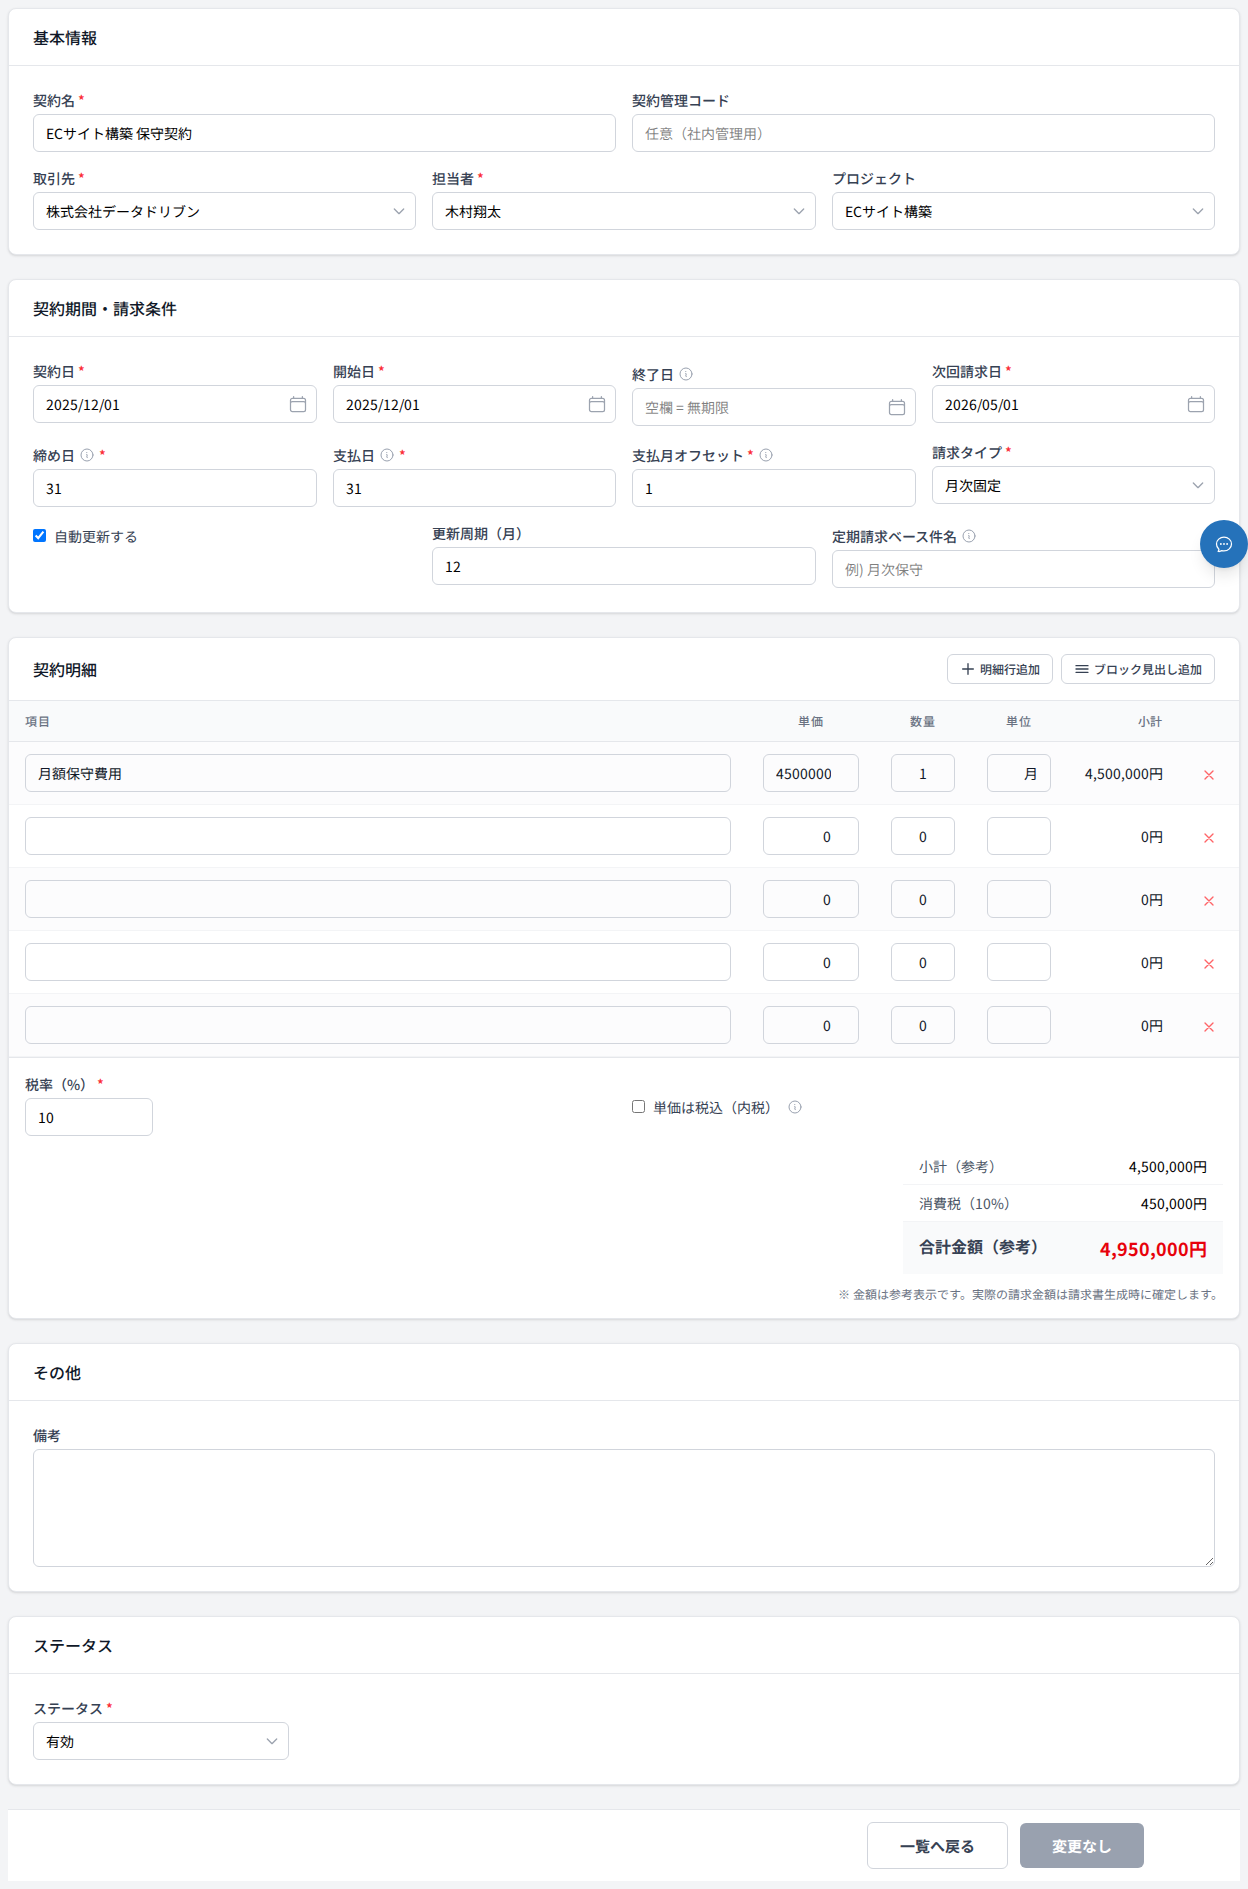This screenshot has height=1889, width=1248.
Task: Click the 契約日 date field
Action: (175, 404)
